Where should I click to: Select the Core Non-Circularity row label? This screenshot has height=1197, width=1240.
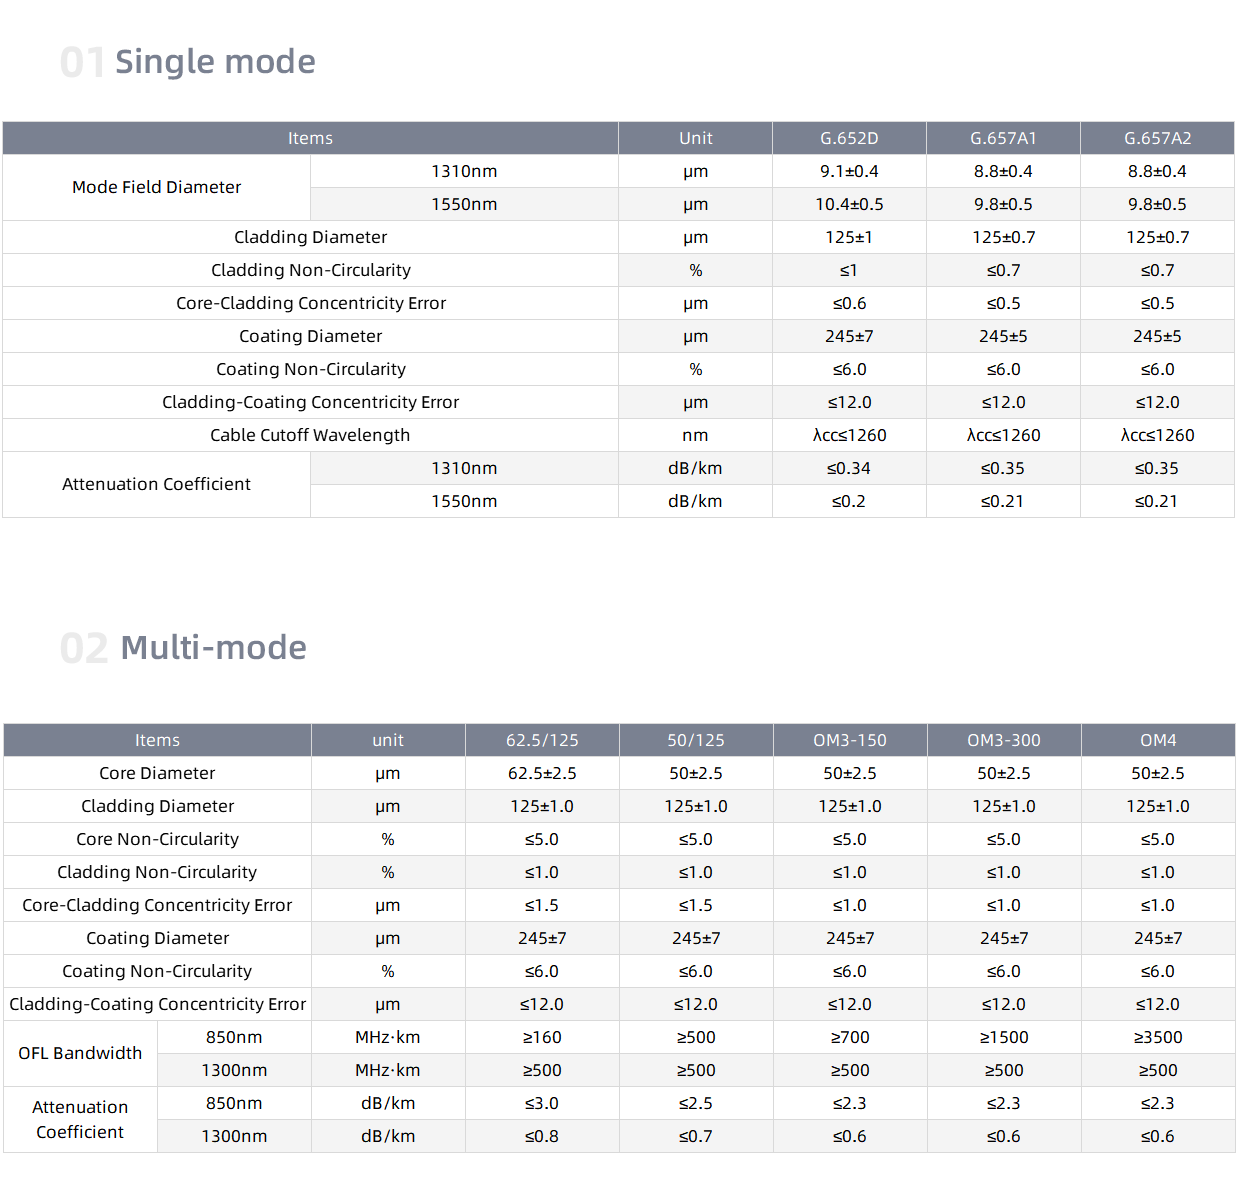tap(157, 839)
